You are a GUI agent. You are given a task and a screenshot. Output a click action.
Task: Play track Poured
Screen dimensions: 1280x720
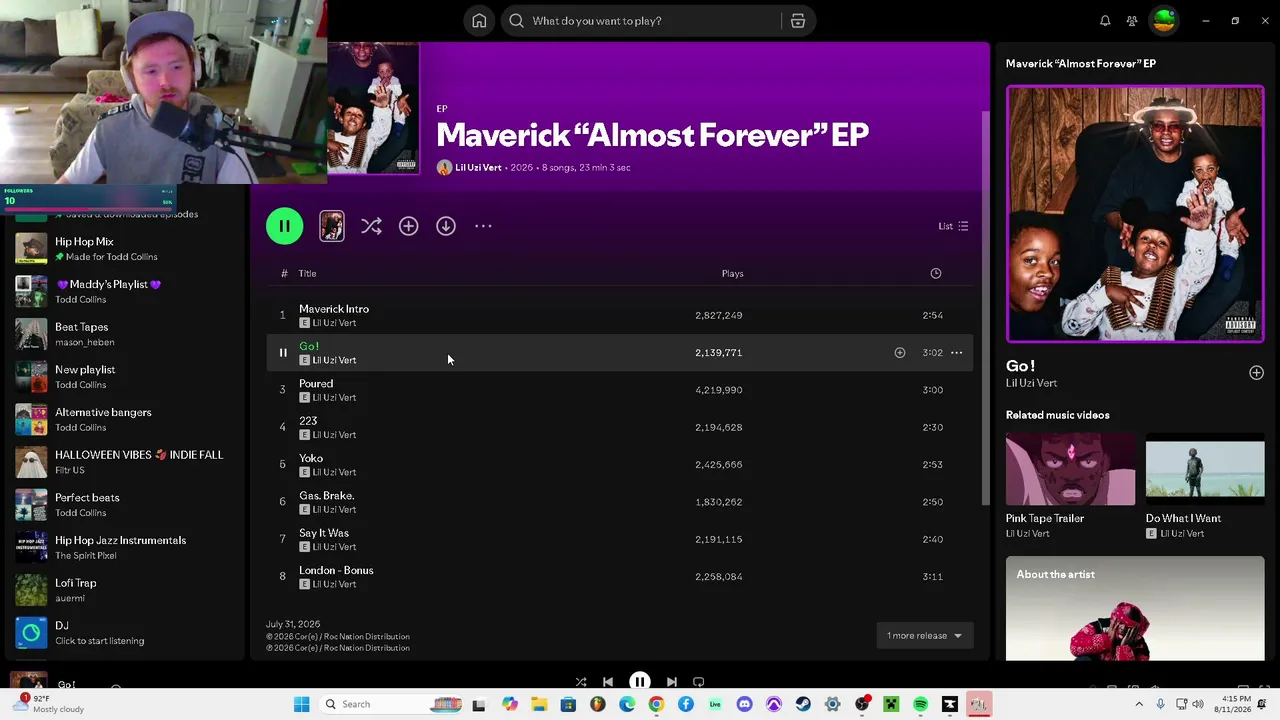316,384
